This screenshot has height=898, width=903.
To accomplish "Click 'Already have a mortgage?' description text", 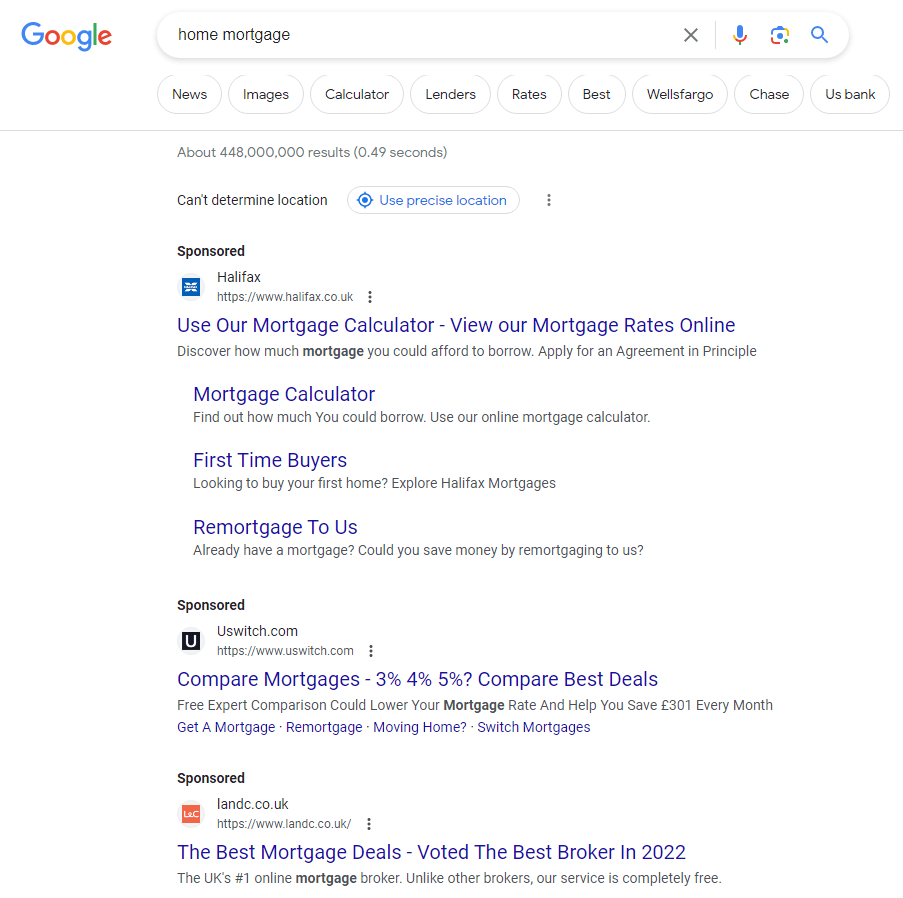I will pos(418,551).
